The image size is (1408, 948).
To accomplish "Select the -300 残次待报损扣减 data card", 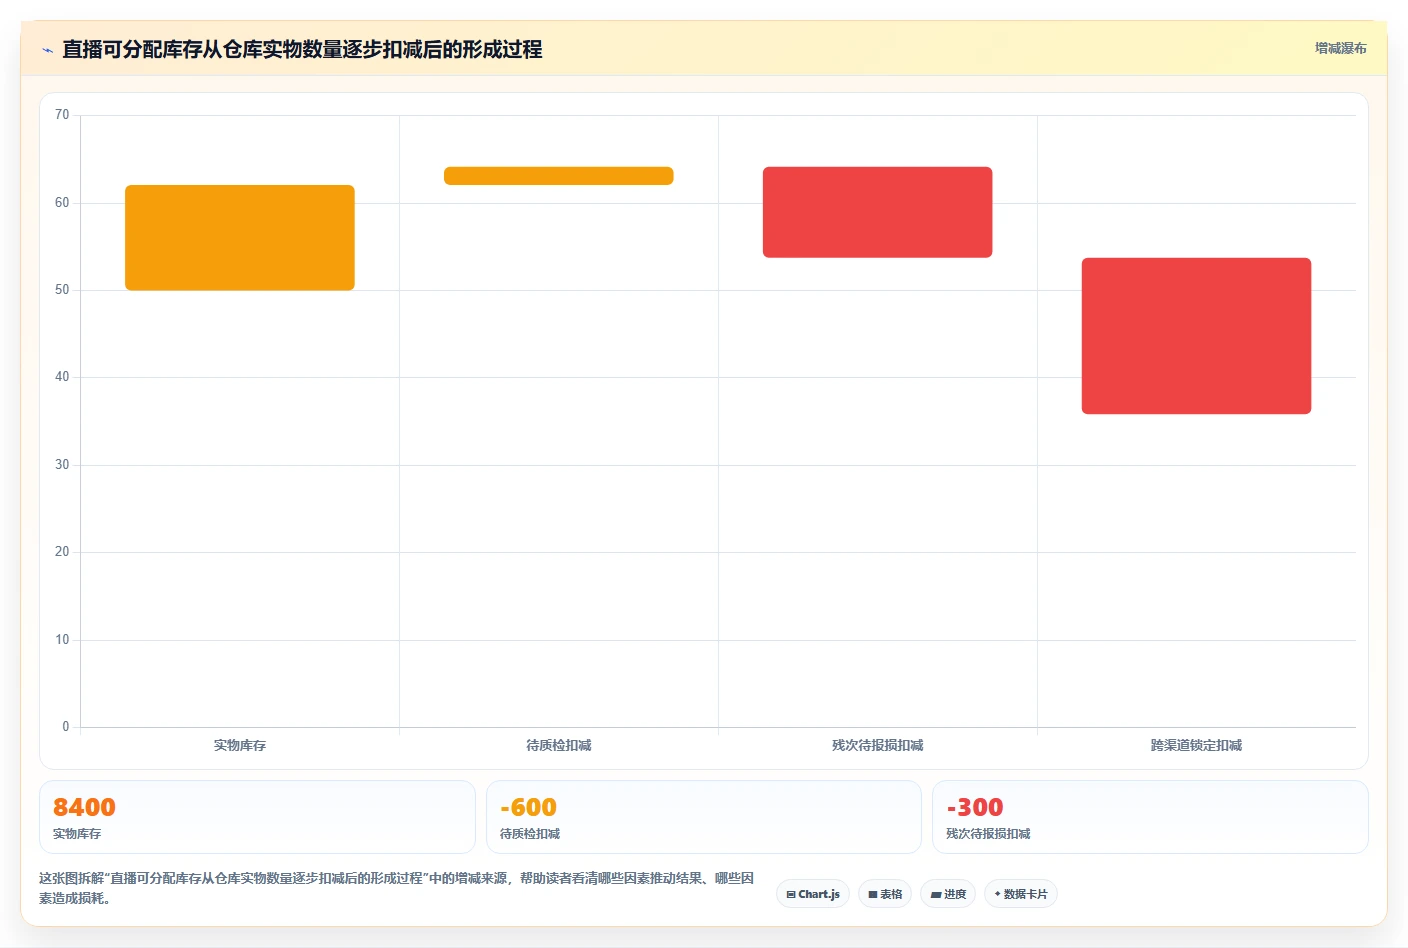I will click(x=1150, y=817).
